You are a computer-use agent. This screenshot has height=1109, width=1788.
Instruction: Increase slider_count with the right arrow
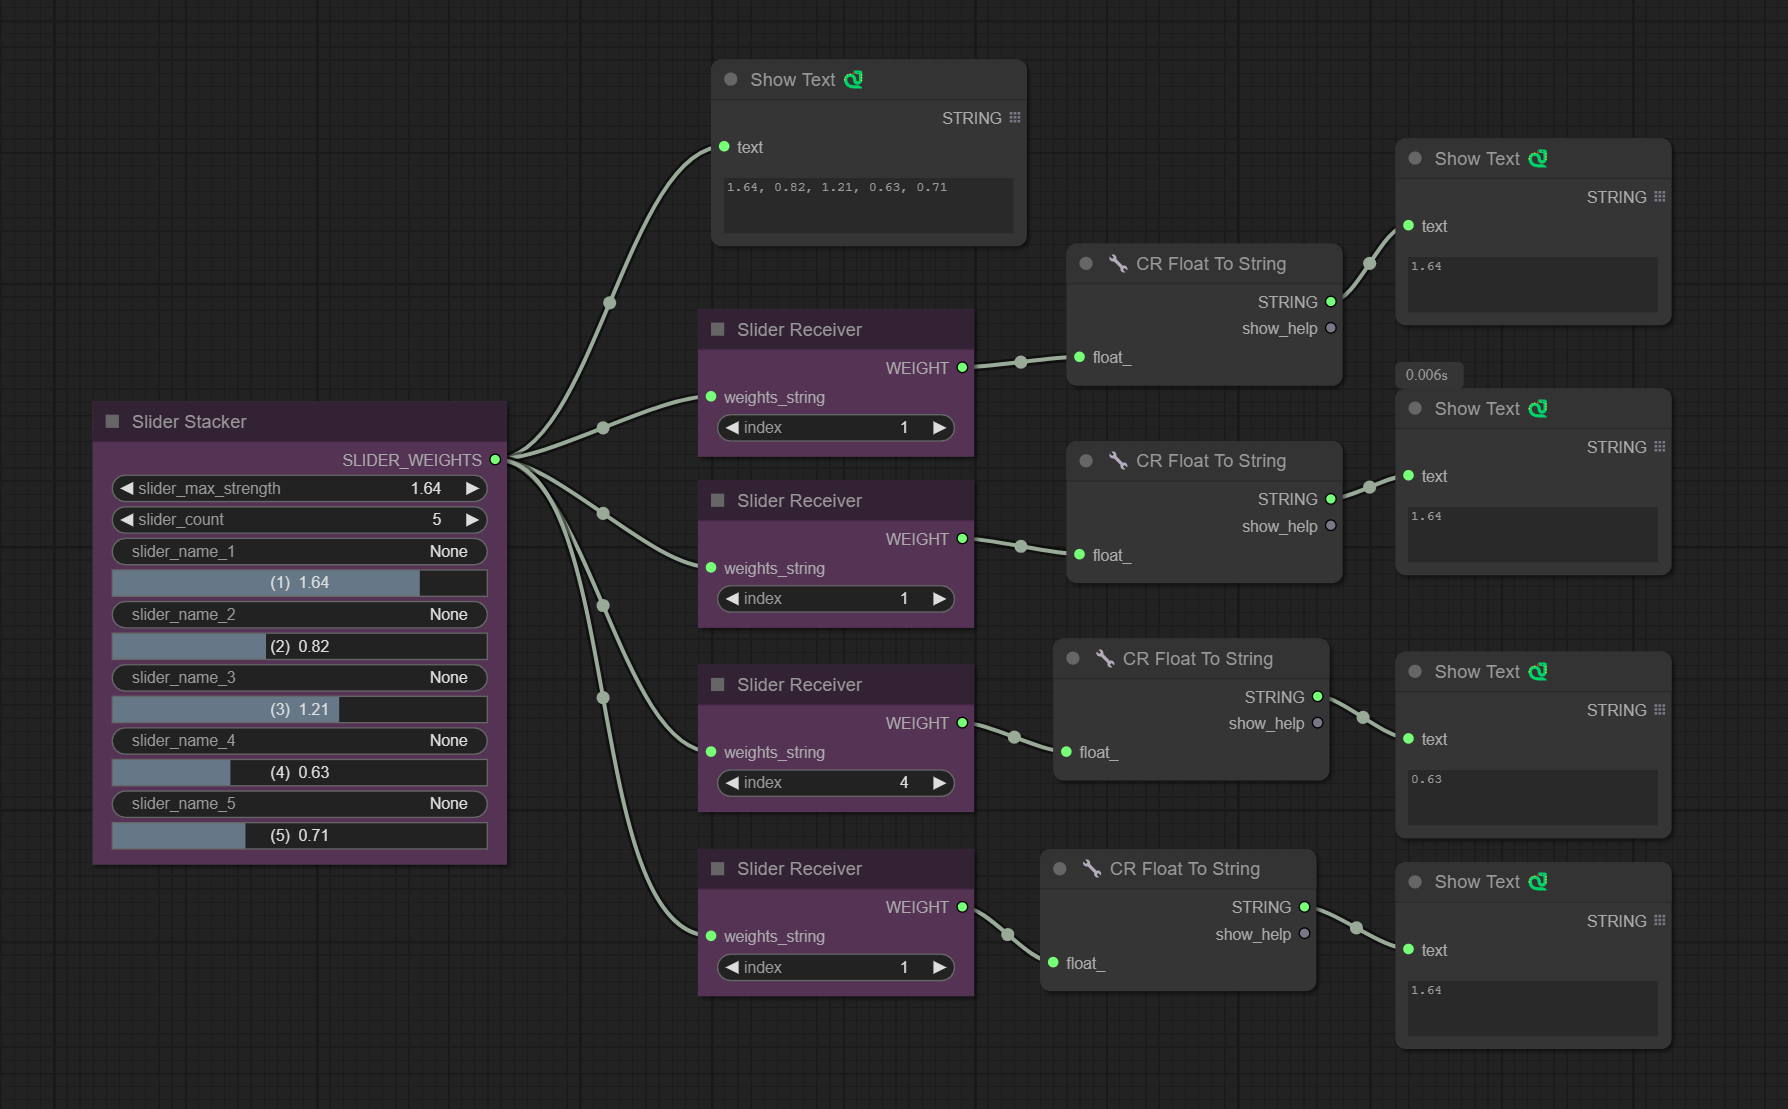click(x=472, y=520)
